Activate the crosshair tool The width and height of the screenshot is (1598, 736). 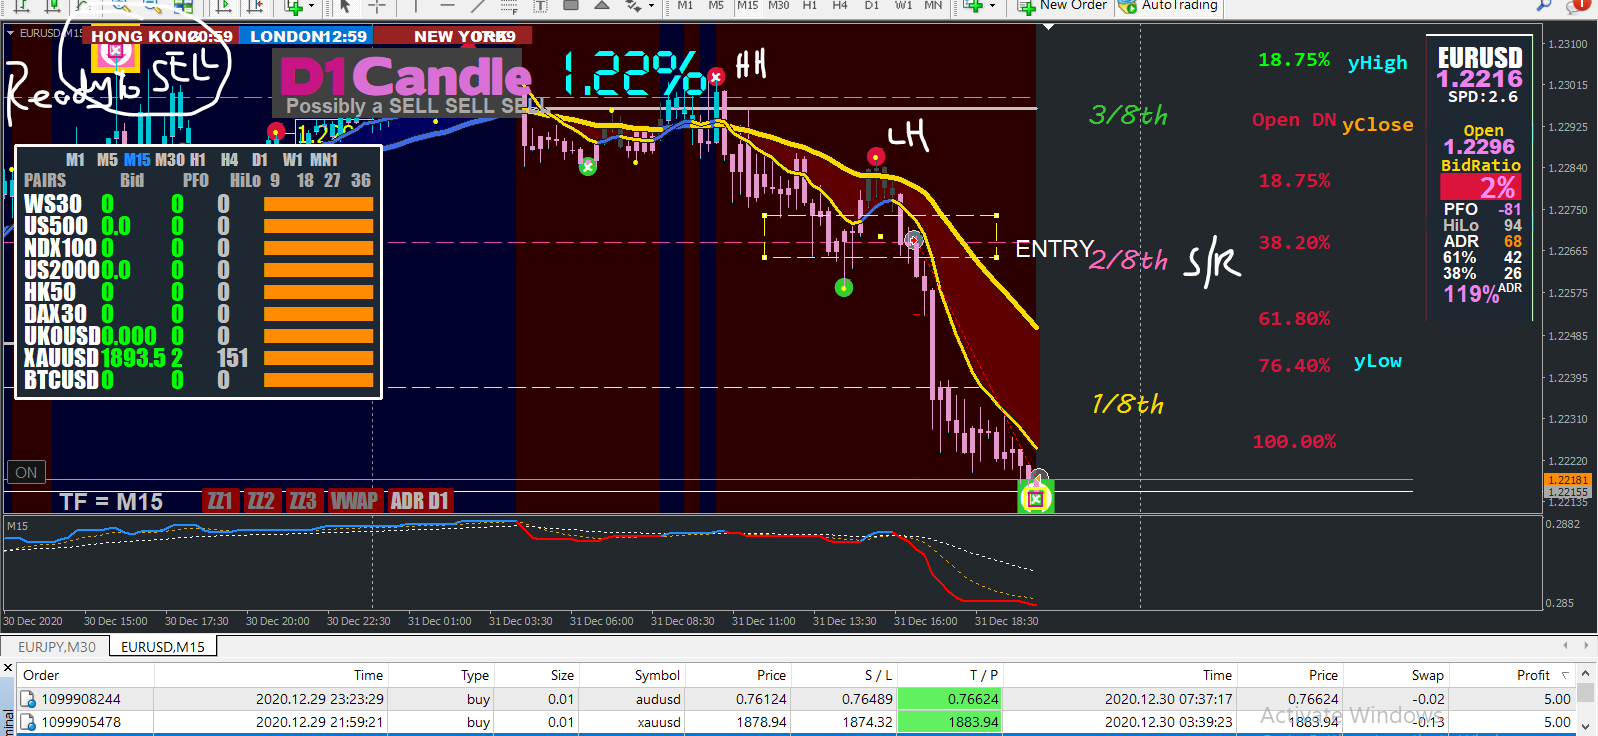(x=377, y=5)
